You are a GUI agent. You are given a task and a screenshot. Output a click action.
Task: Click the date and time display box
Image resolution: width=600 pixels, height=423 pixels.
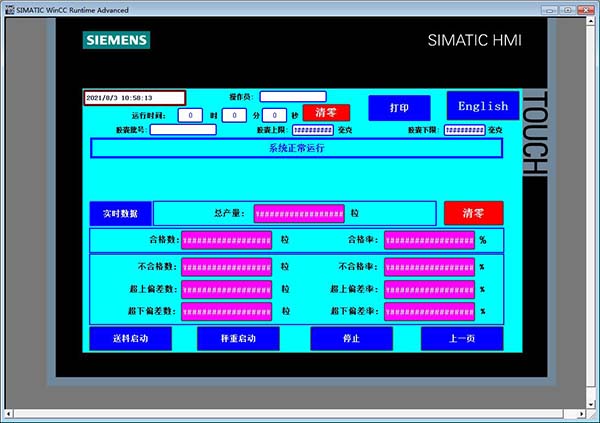tap(134, 98)
